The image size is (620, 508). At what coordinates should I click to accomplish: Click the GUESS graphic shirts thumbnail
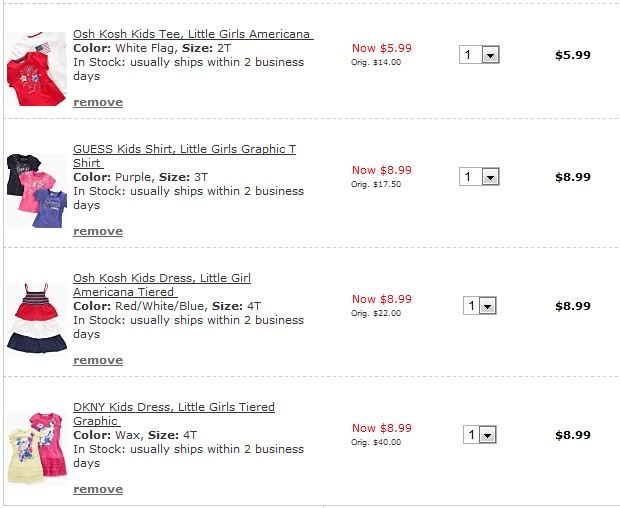[36, 190]
